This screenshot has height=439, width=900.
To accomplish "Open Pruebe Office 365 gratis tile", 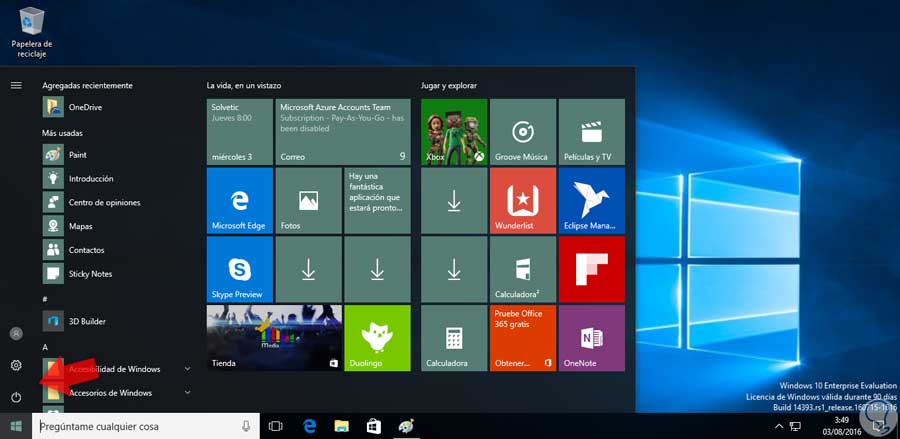I will (523, 339).
